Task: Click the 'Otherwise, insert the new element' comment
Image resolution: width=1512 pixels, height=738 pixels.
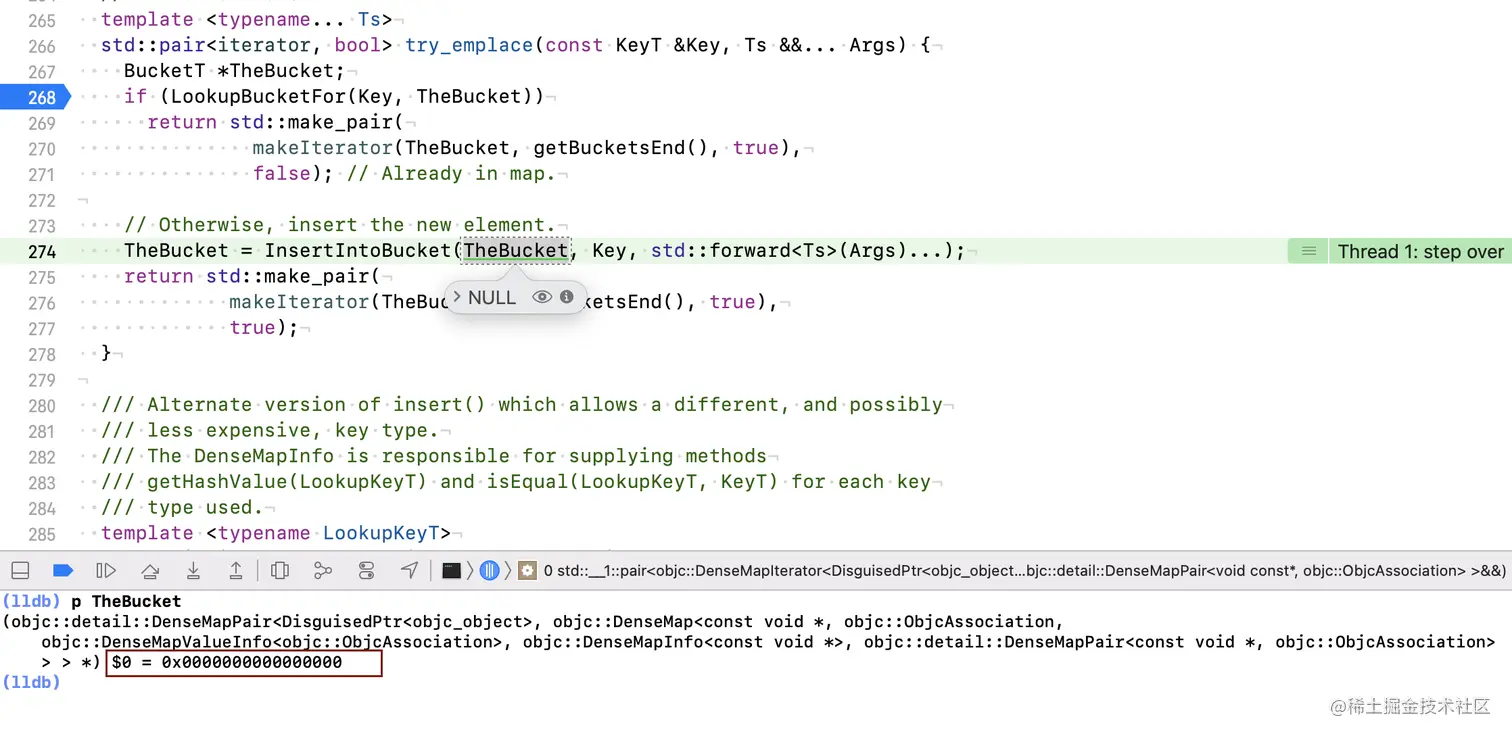Action: [339, 225]
